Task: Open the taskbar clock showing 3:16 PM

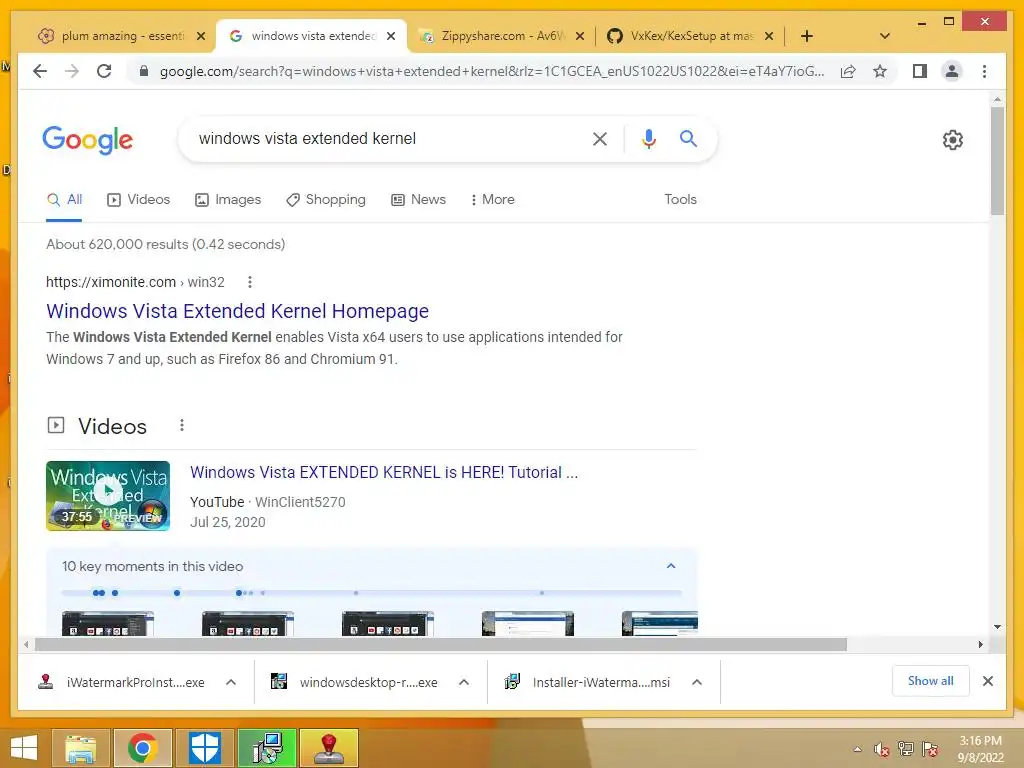Action: pos(980,749)
